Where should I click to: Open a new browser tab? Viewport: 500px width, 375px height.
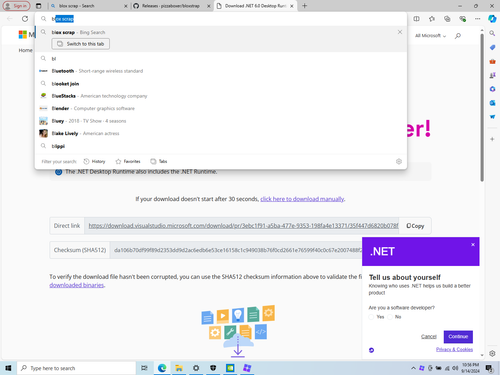pyautogui.click(x=305, y=6)
